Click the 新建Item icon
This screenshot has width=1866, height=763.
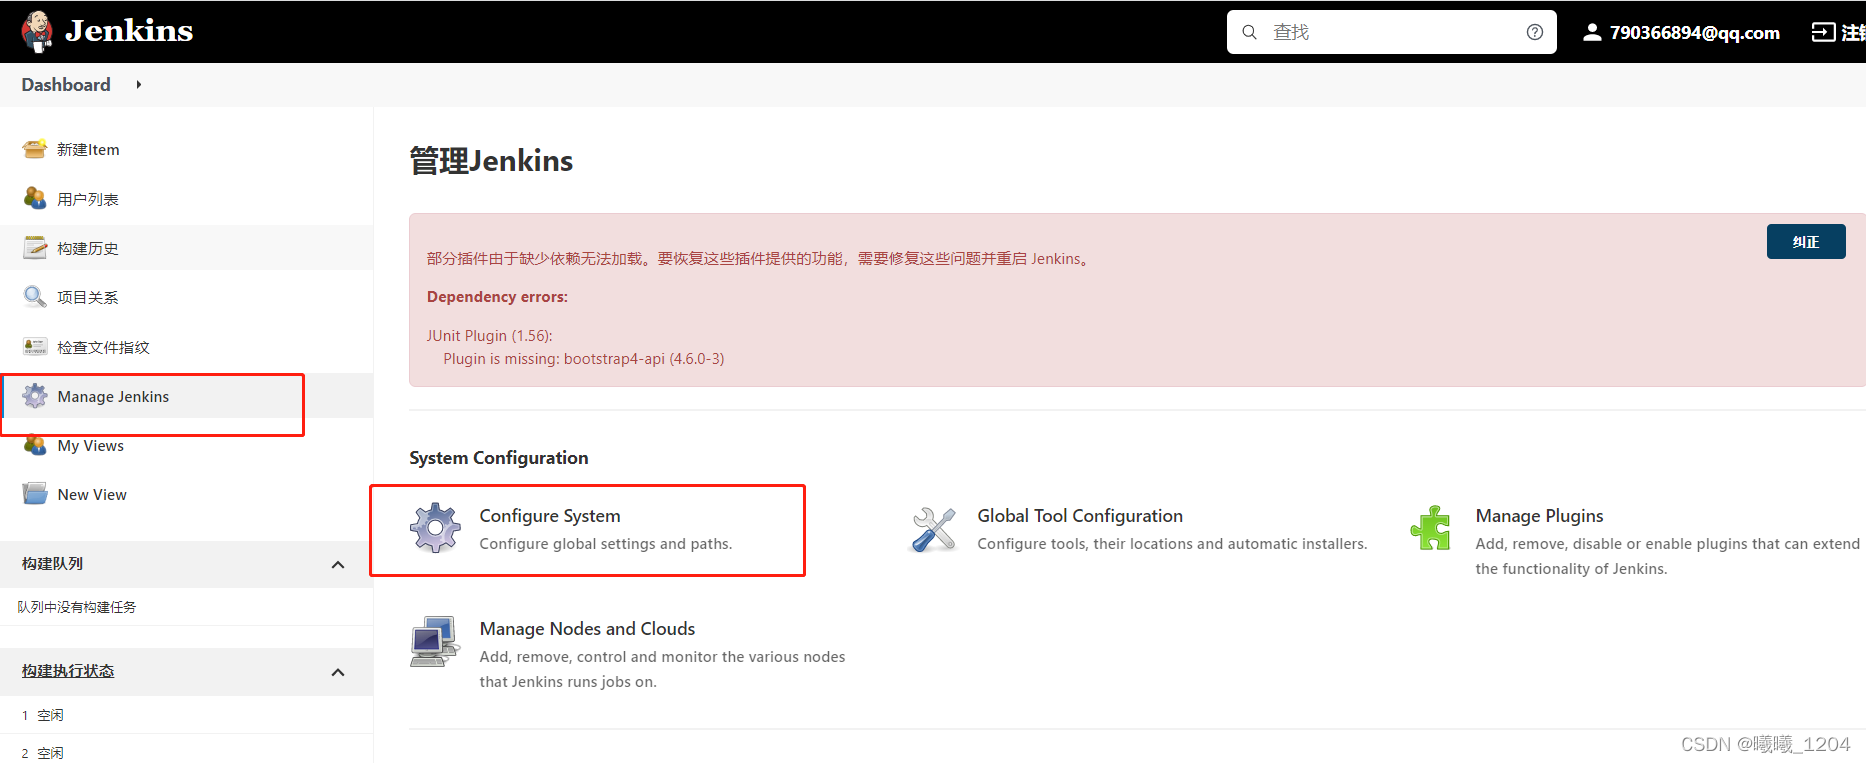(35, 149)
